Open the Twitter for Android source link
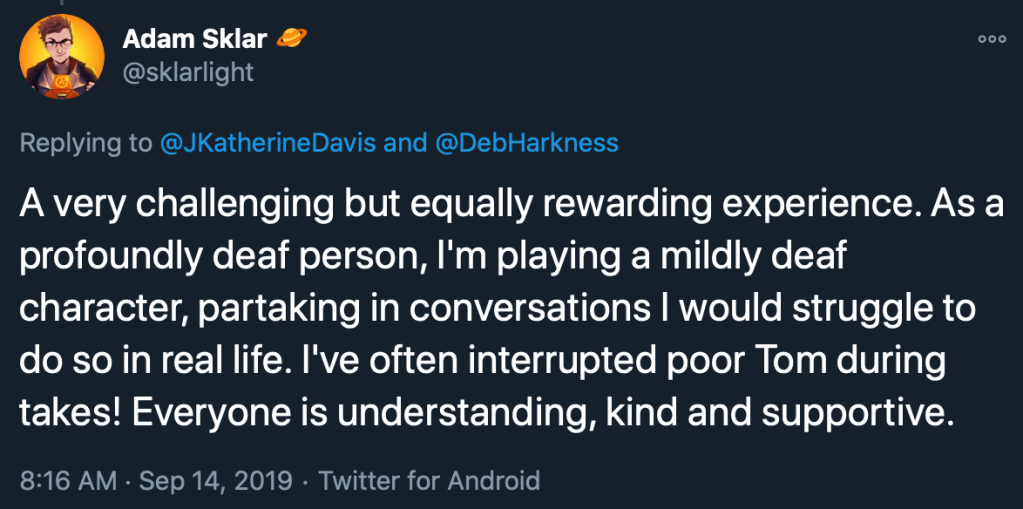1023x509 pixels. coord(429,481)
